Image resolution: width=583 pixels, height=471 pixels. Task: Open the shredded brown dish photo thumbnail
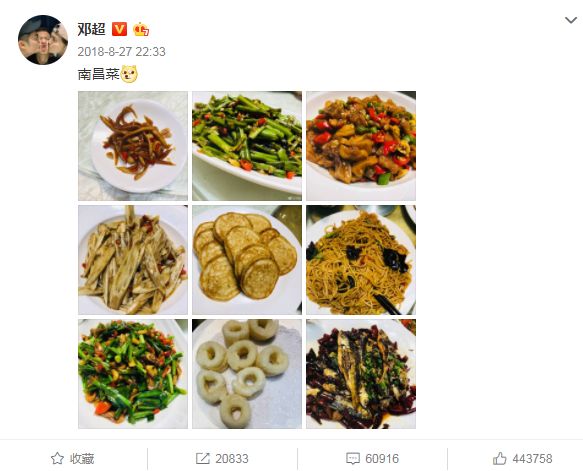133,146
